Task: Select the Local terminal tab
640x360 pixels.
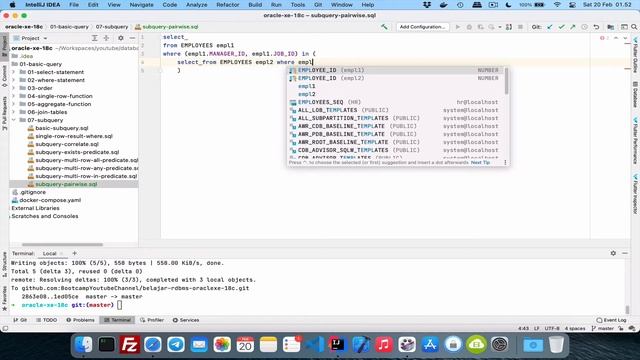Action: [x=49, y=253]
